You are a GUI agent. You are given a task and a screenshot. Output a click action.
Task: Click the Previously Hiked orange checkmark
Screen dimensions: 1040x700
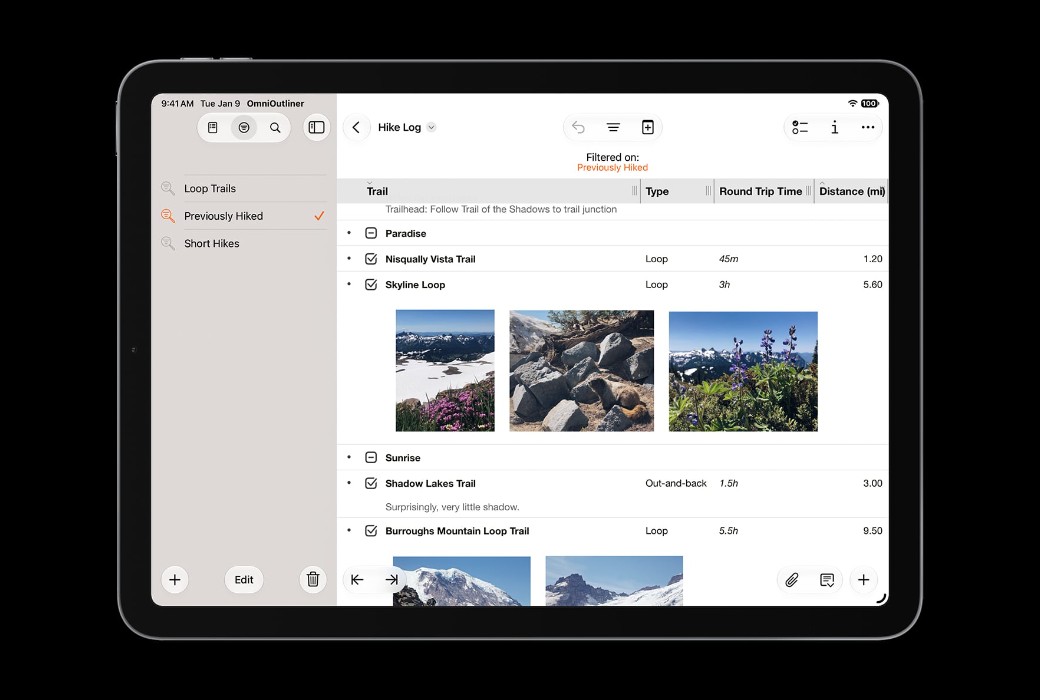(319, 216)
